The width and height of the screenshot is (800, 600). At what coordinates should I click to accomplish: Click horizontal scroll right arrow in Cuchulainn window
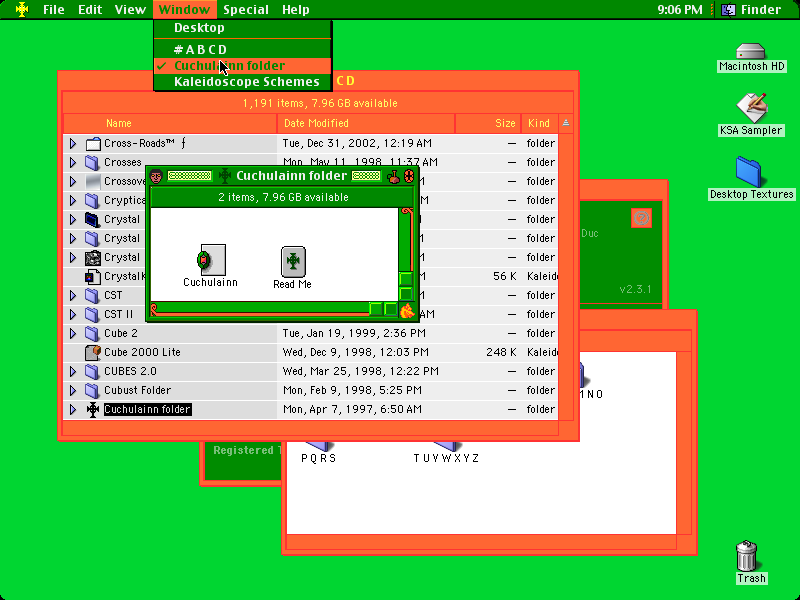point(391,309)
